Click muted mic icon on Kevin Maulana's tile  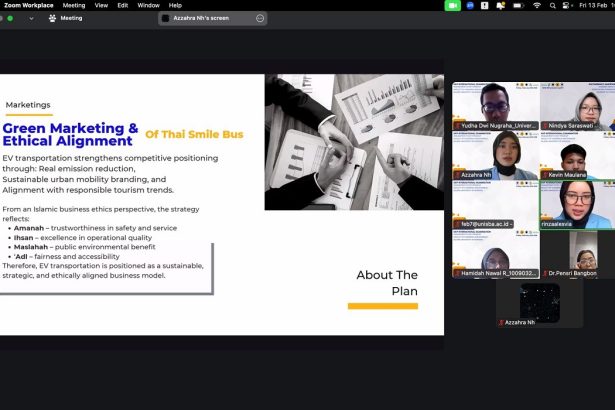coord(545,175)
